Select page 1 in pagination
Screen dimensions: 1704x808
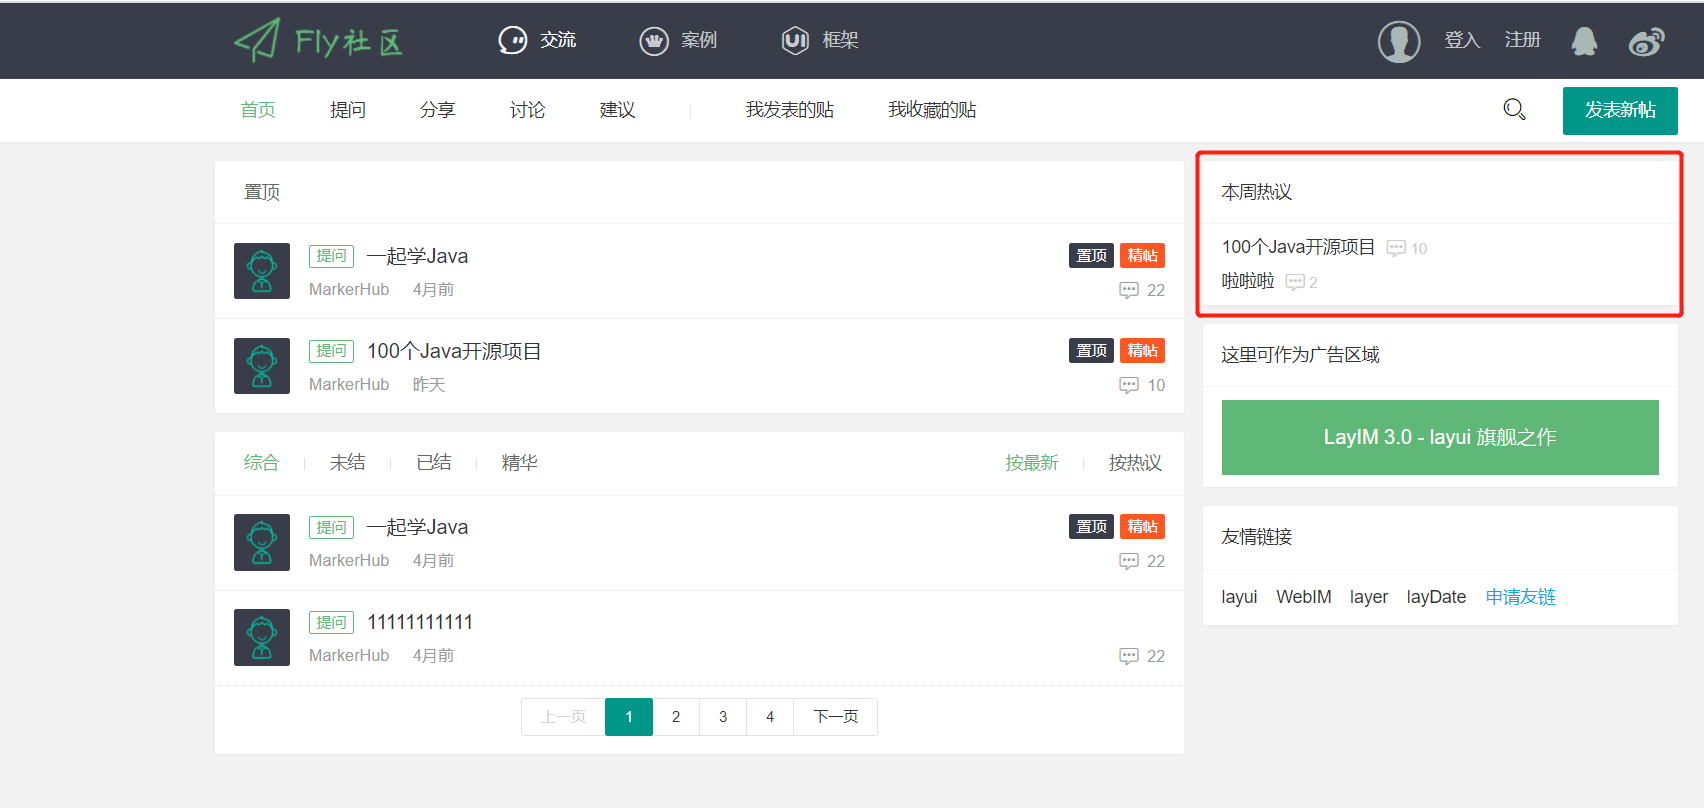629,717
